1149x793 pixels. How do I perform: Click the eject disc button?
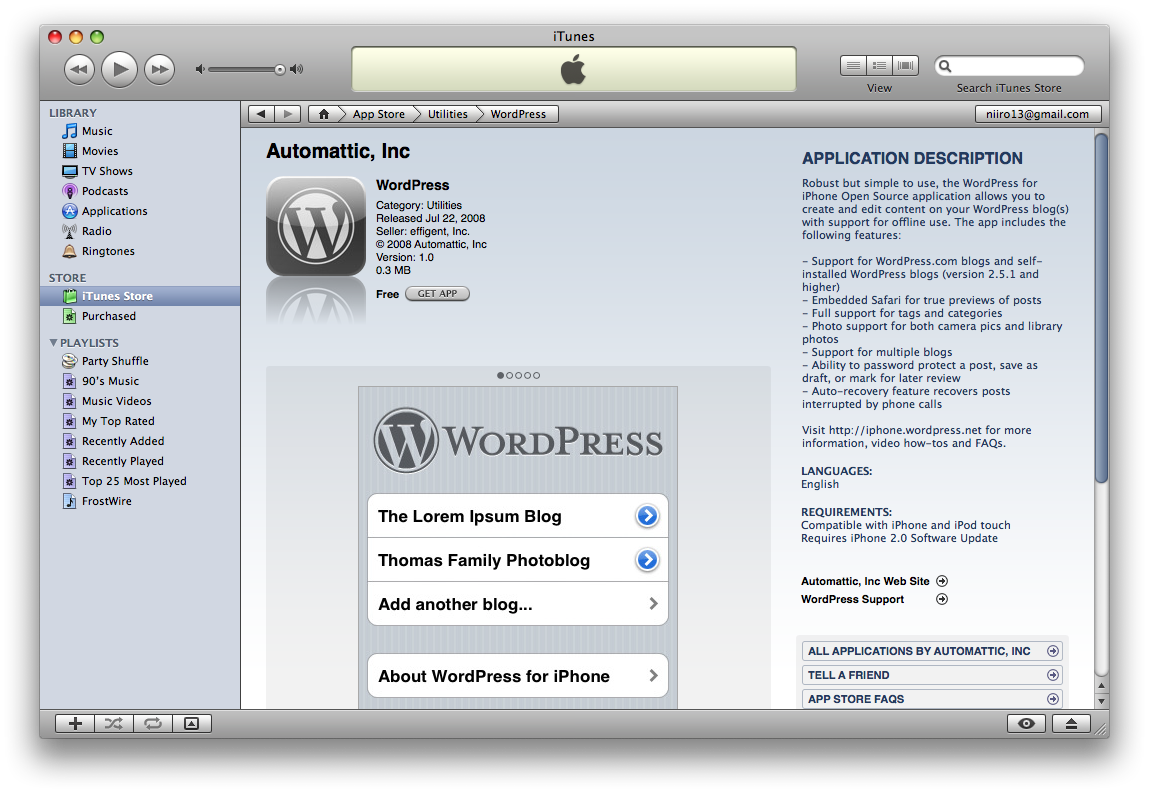1071,724
